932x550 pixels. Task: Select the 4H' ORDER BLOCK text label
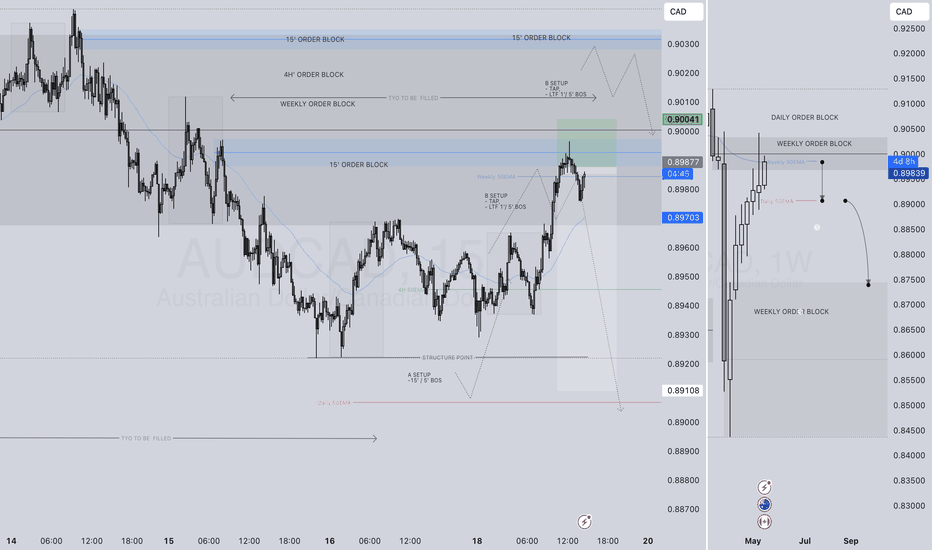pos(314,75)
